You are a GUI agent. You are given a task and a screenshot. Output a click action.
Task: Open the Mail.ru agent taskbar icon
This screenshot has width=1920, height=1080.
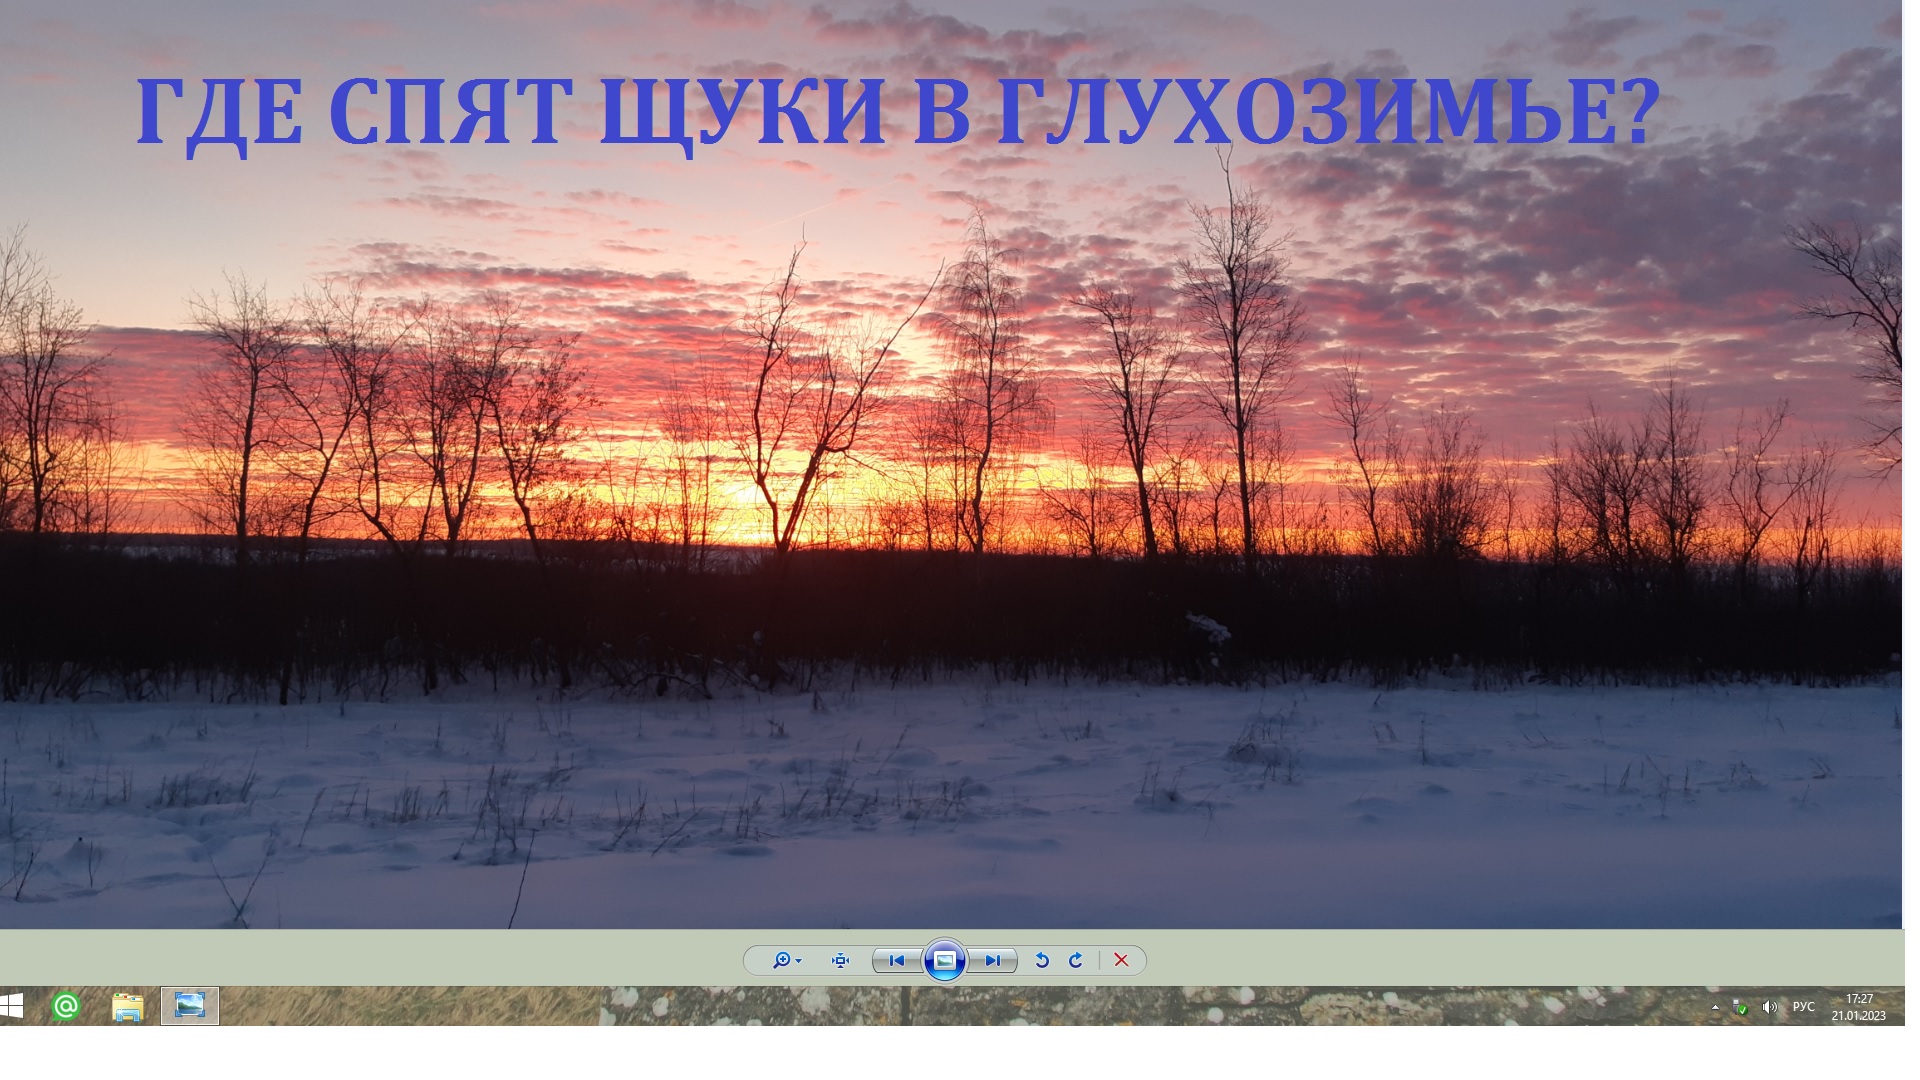(x=66, y=1006)
